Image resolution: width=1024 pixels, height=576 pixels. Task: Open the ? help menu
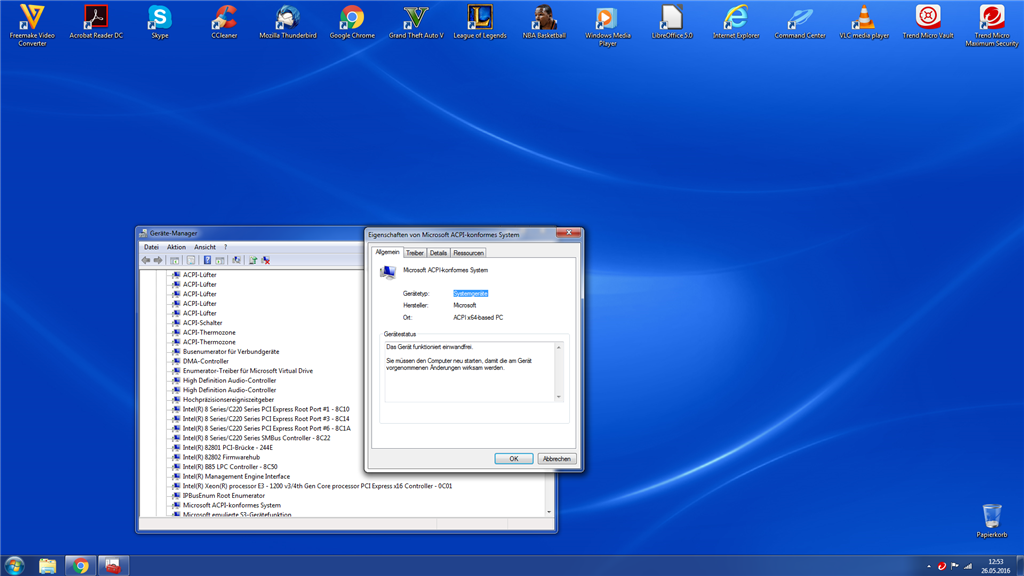pyautogui.click(x=225, y=247)
